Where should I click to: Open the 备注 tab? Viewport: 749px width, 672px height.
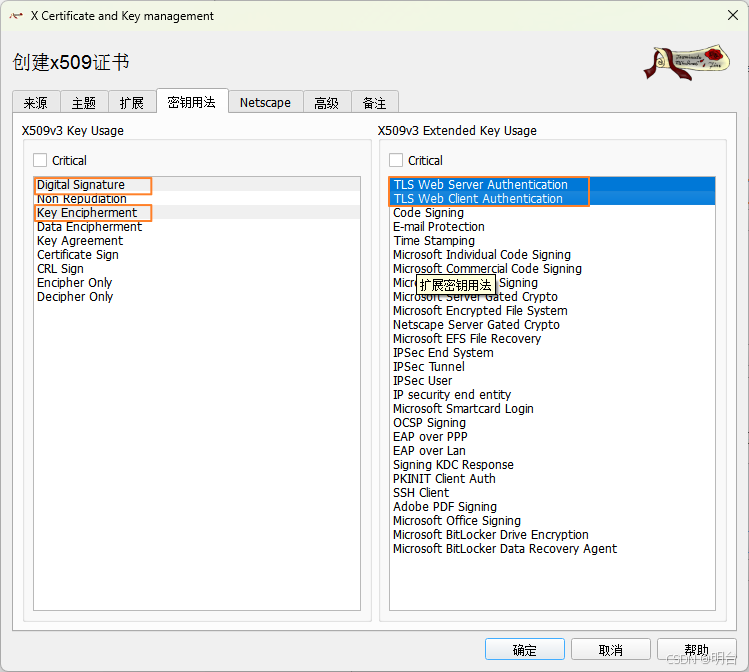point(375,102)
